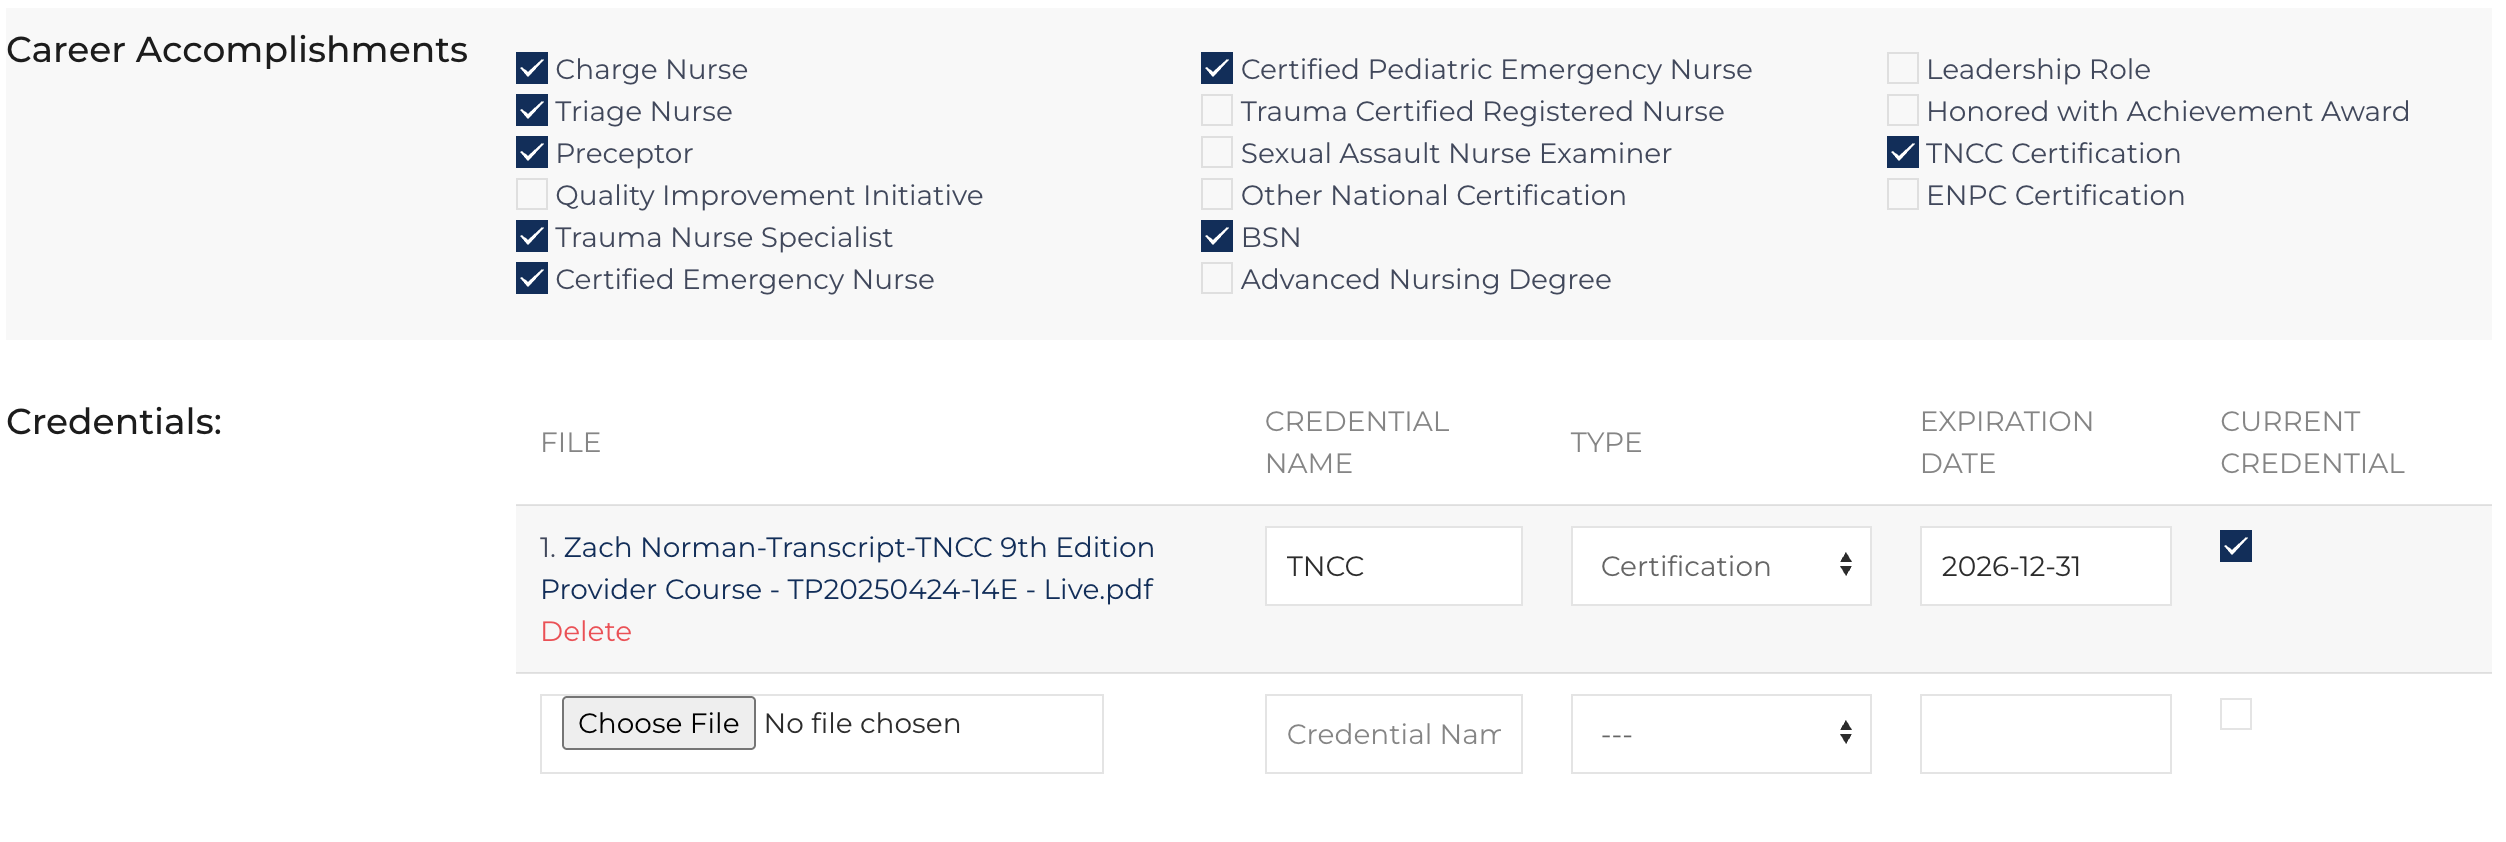Image resolution: width=2506 pixels, height=842 pixels.
Task: Check Sexual Assault Nurse Examiner option
Action: click(x=1217, y=153)
